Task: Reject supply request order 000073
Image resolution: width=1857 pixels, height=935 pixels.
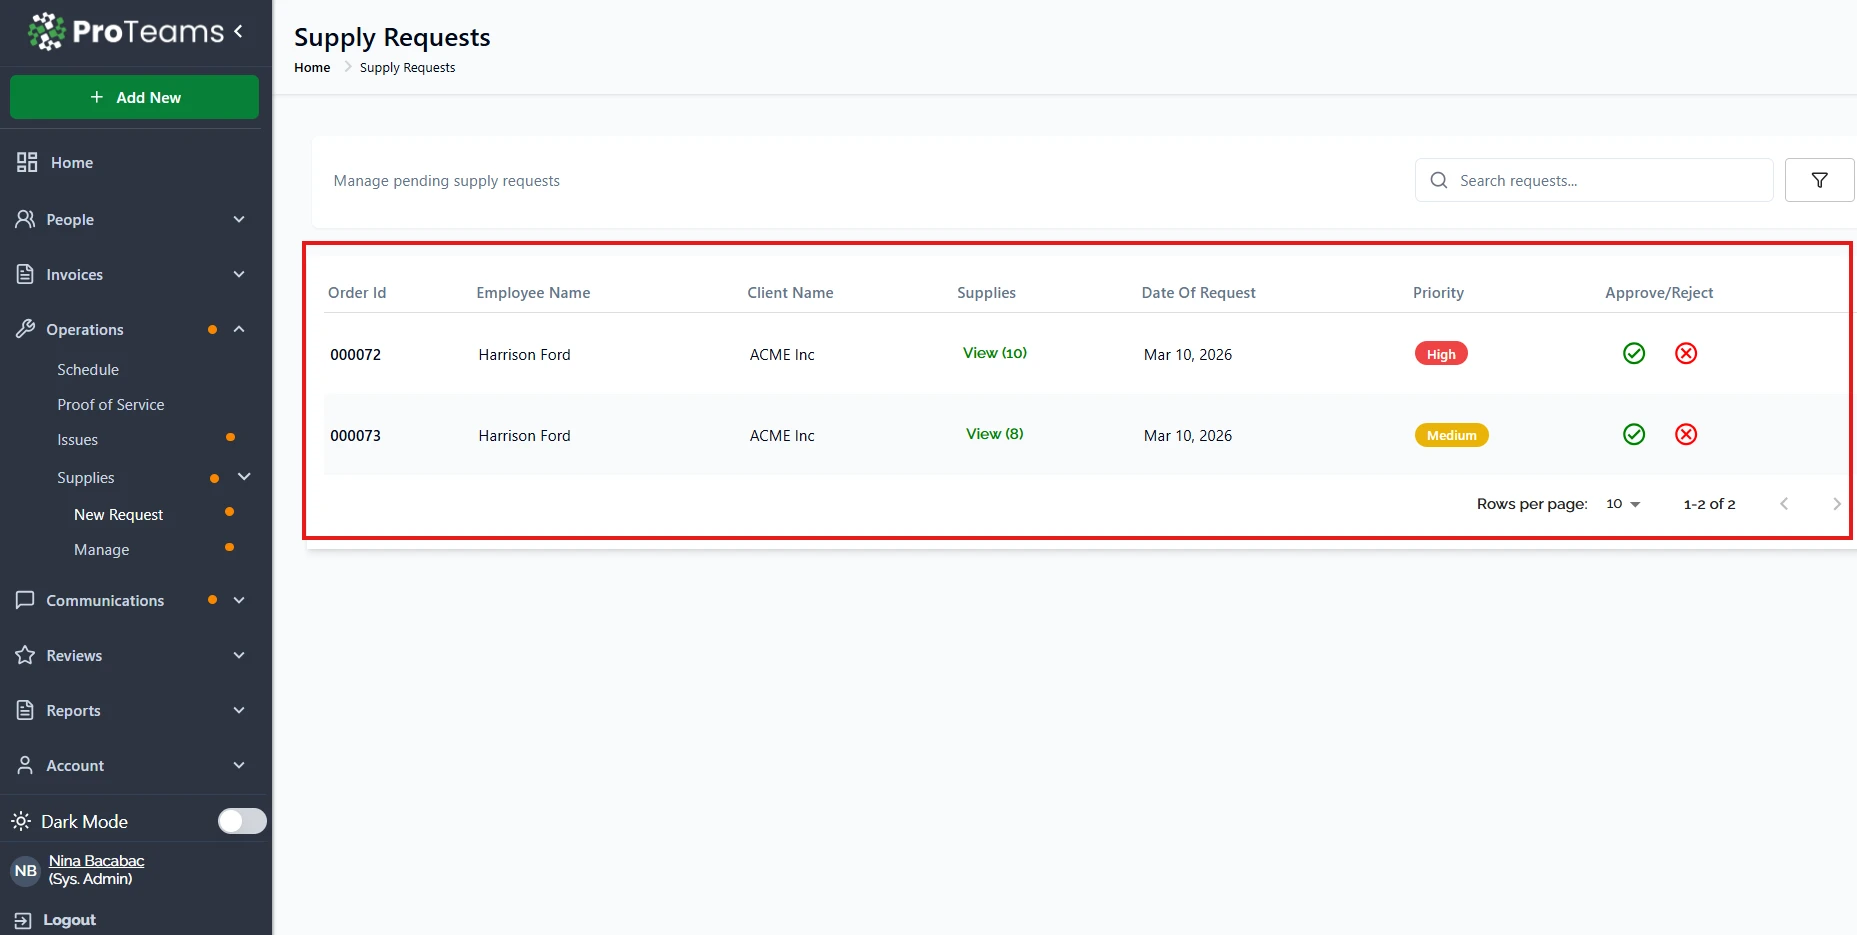Action: (x=1685, y=434)
